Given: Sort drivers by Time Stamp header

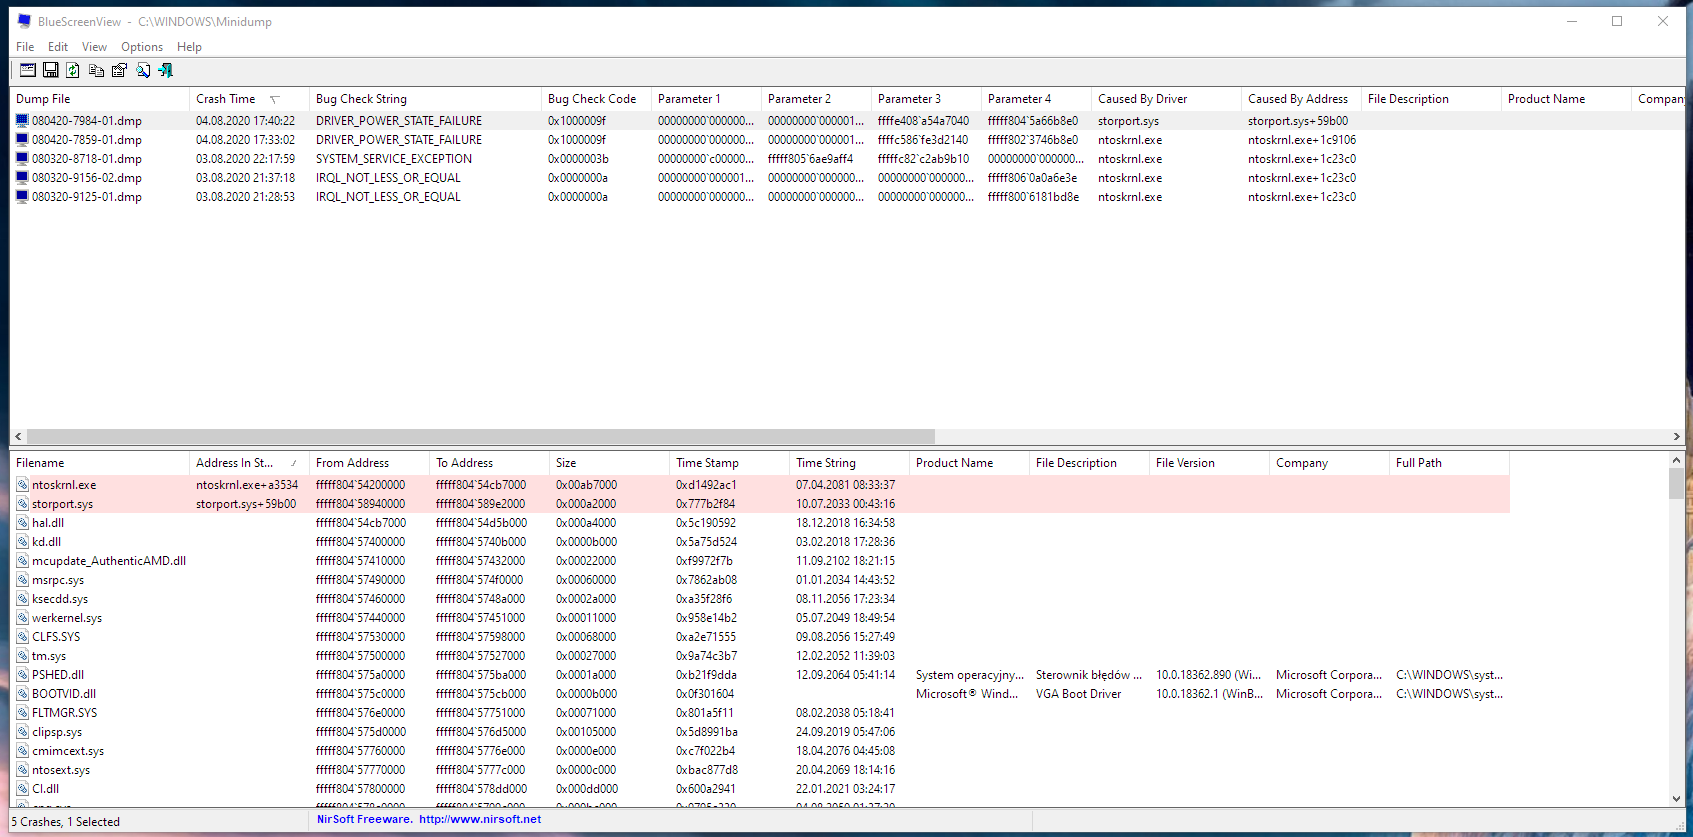Looking at the screenshot, I should pyautogui.click(x=729, y=463).
